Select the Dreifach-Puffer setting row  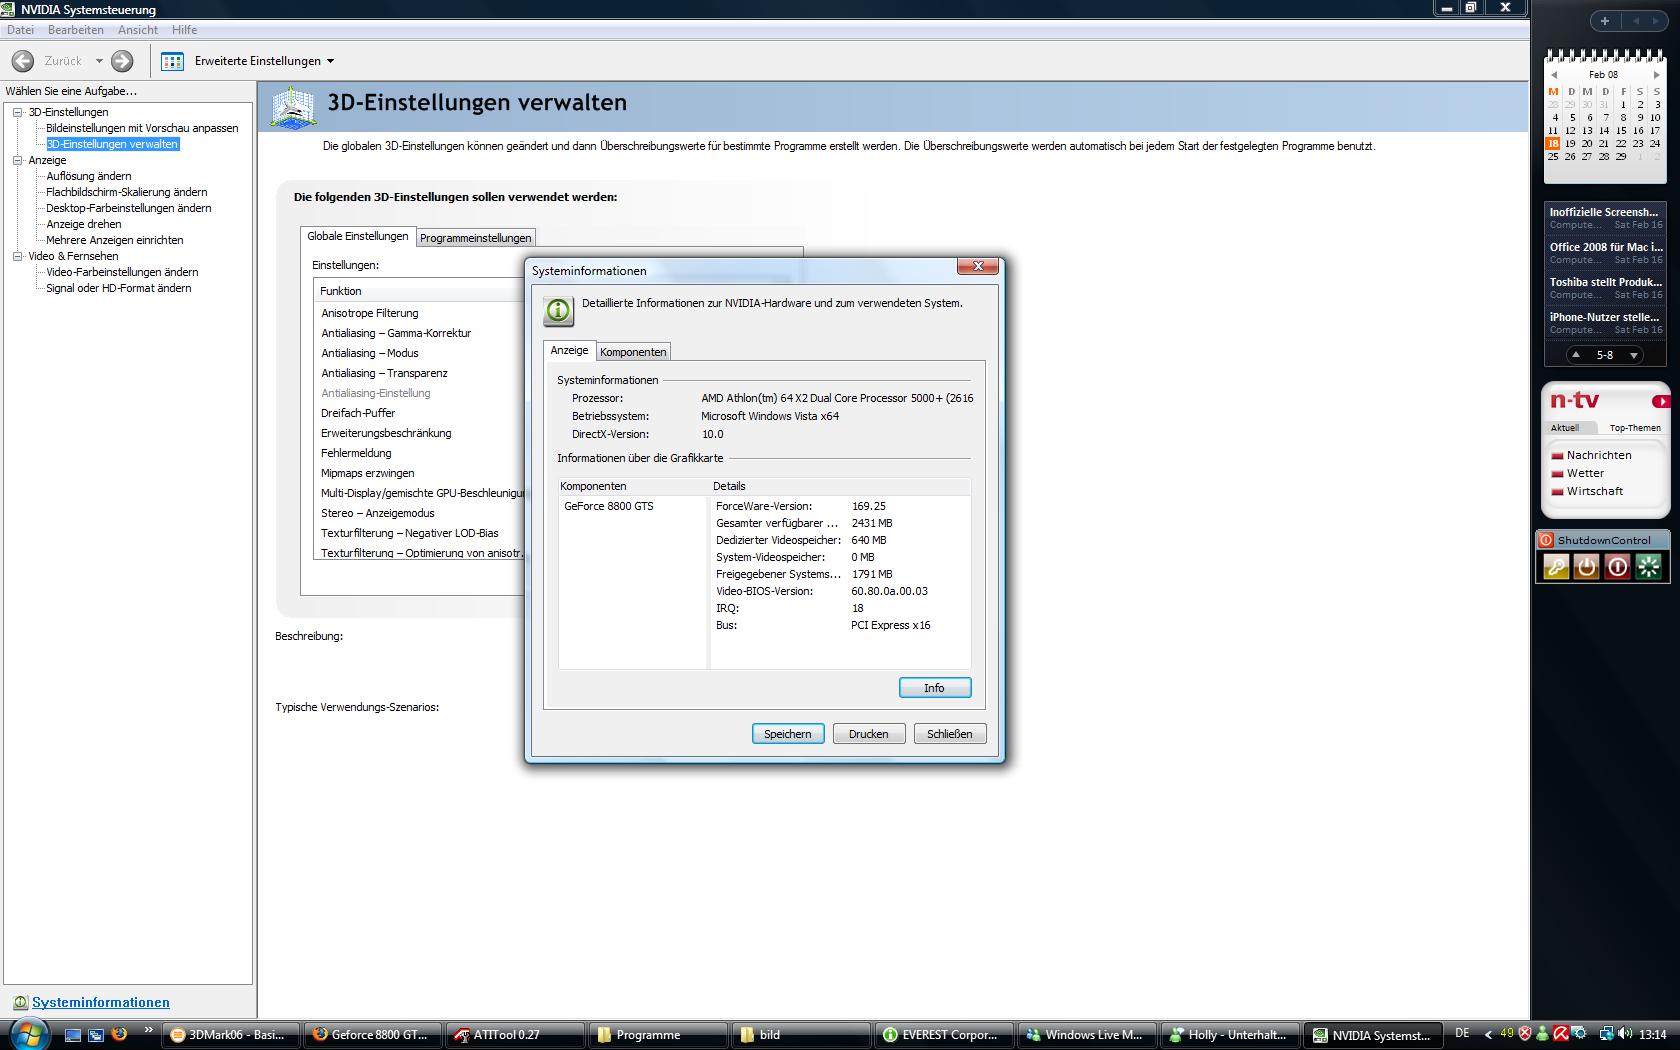(x=418, y=413)
